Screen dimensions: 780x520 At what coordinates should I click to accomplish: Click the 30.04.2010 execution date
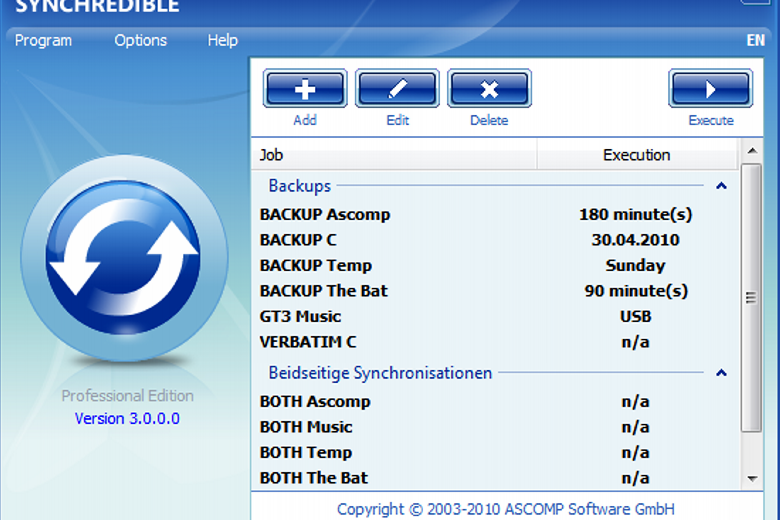pos(635,240)
